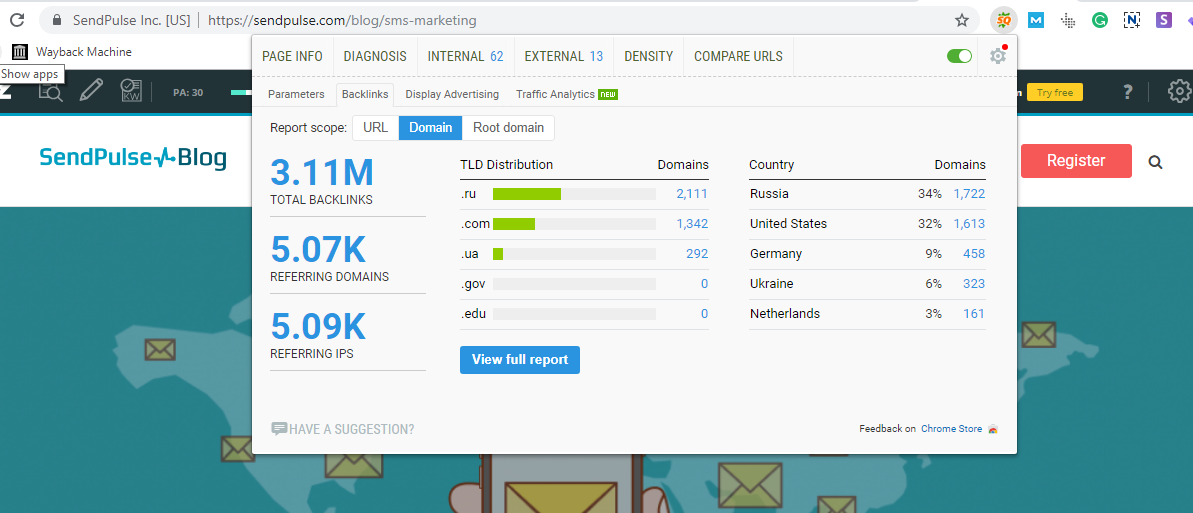Click the MozBar PA: 30 metric
This screenshot has width=1193, height=513.
pyautogui.click(x=188, y=93)
